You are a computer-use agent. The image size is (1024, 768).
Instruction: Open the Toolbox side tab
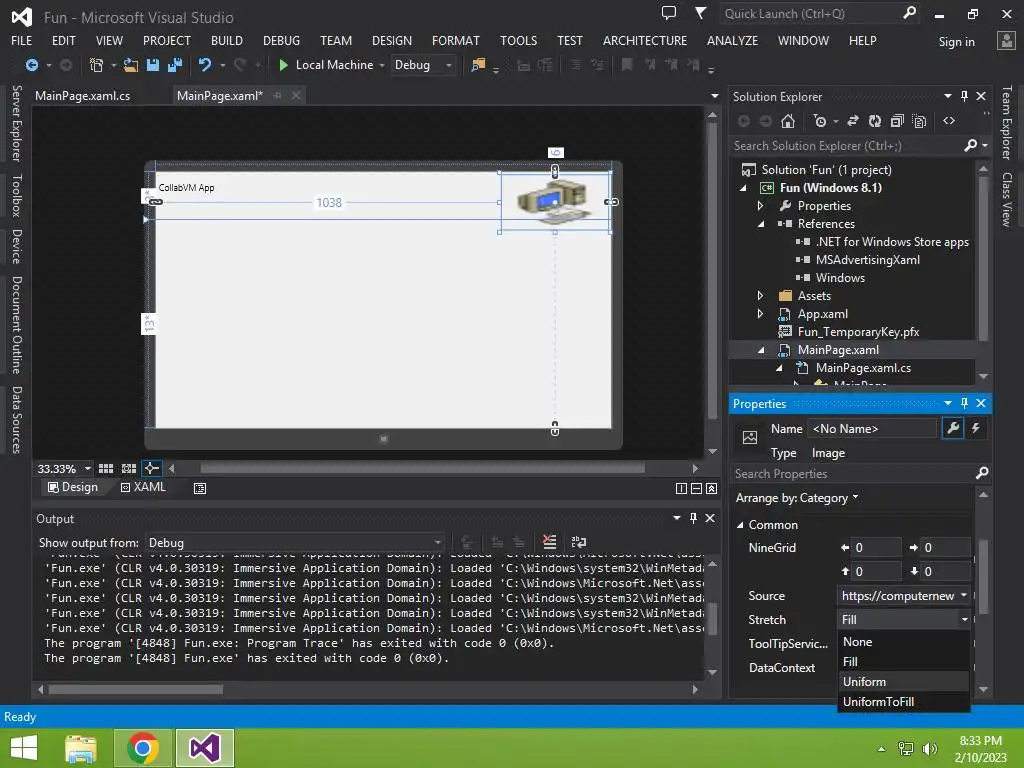pyautogui.click(x=17, y=196)
